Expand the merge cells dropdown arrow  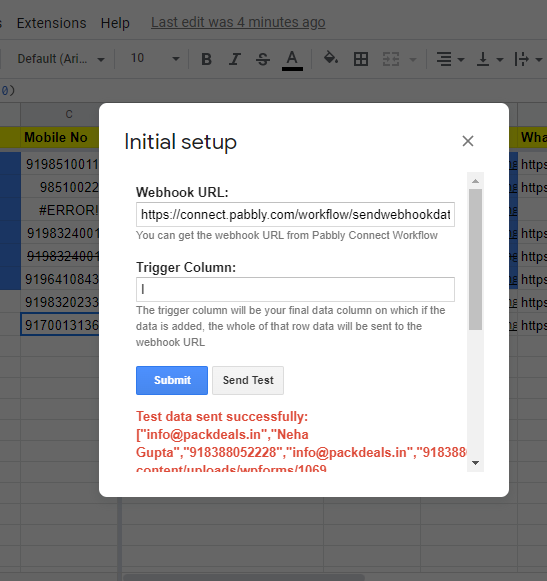tap(413, 60)
